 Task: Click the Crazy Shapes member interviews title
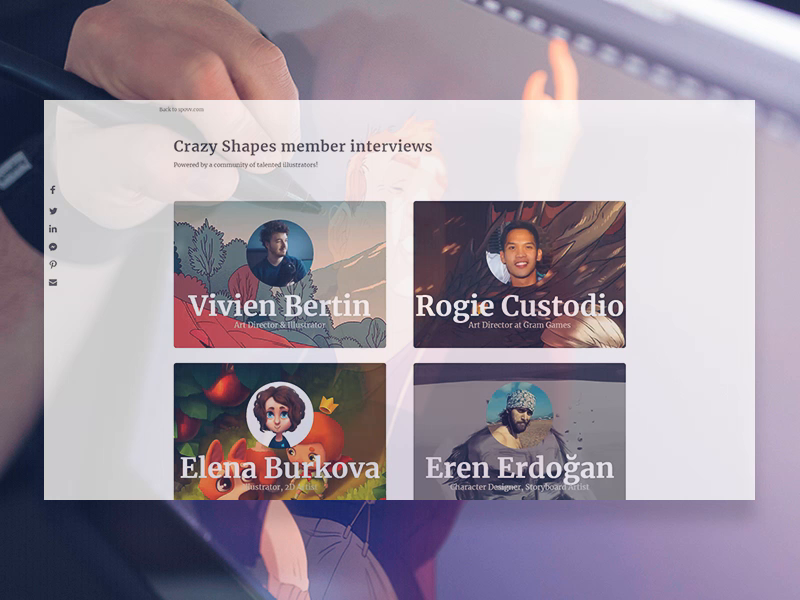(x=303, y=146)
